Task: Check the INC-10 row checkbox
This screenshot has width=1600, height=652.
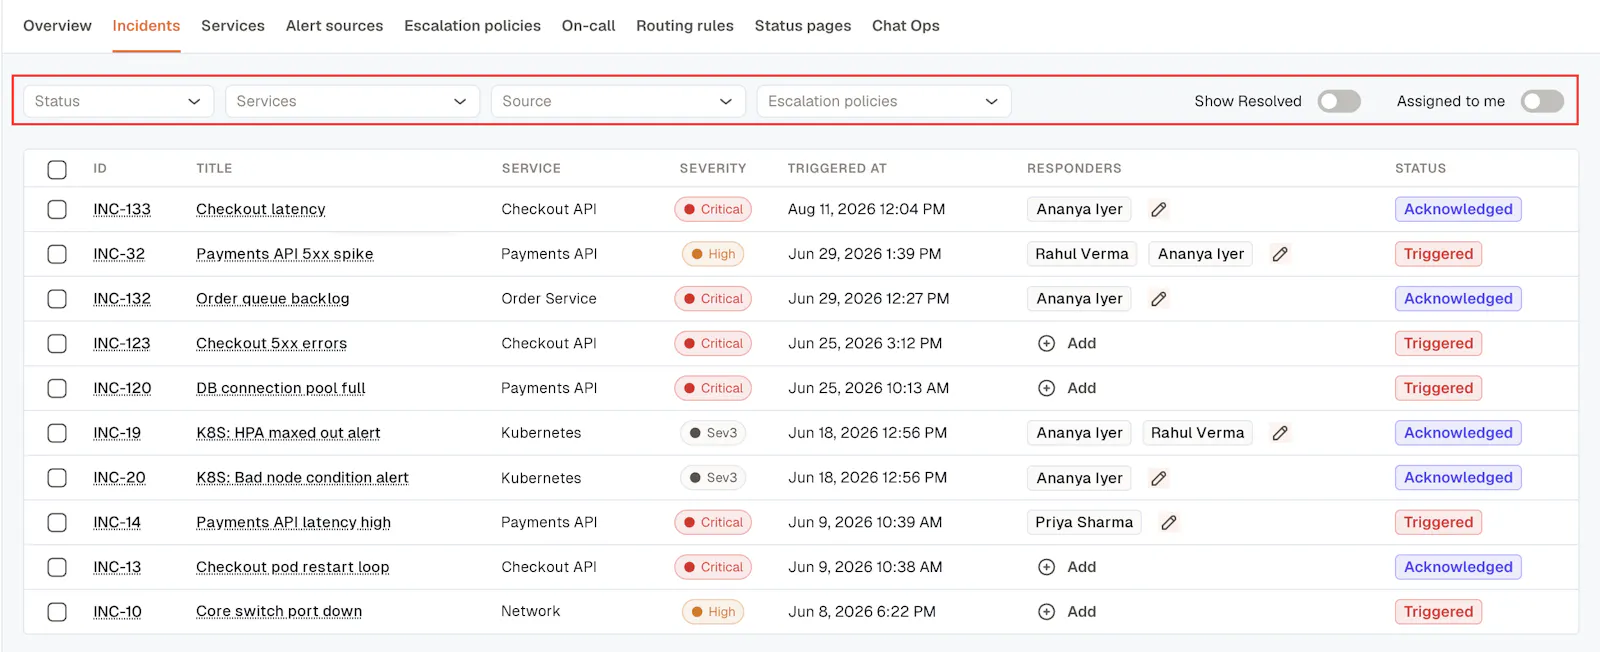Action: (57, 612)
